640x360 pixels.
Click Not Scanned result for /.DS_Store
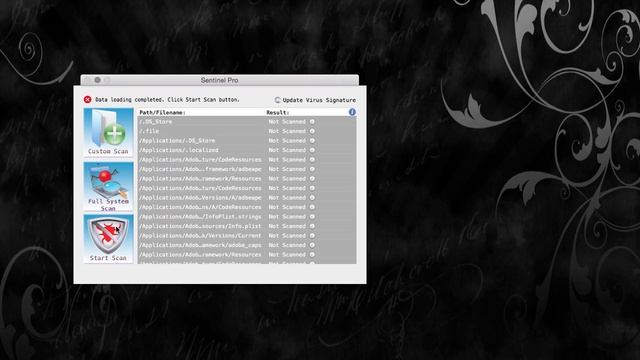pos(287,122)
